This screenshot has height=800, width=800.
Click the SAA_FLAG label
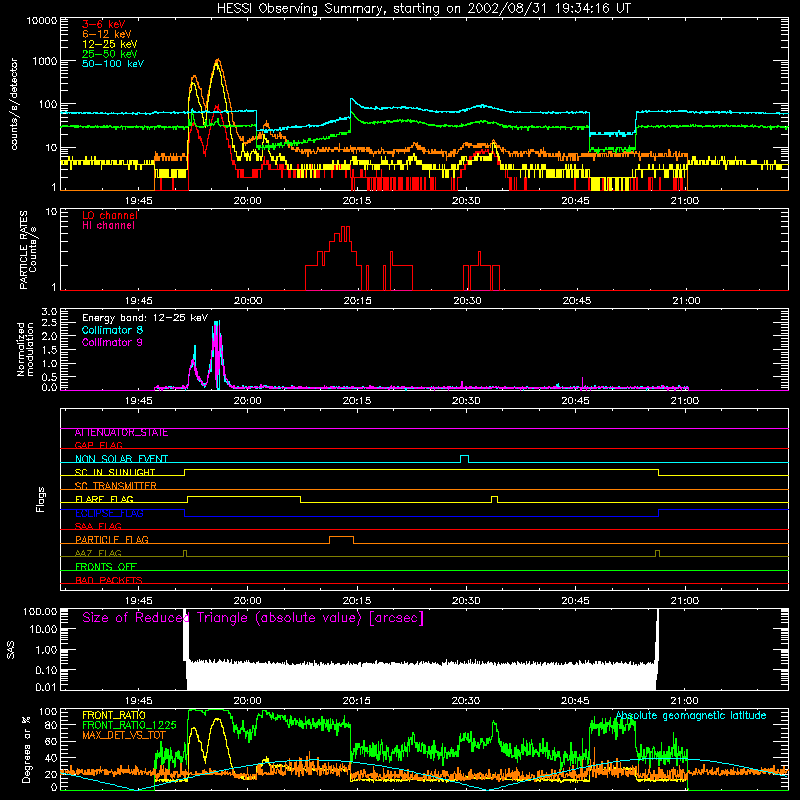[98, 526]
